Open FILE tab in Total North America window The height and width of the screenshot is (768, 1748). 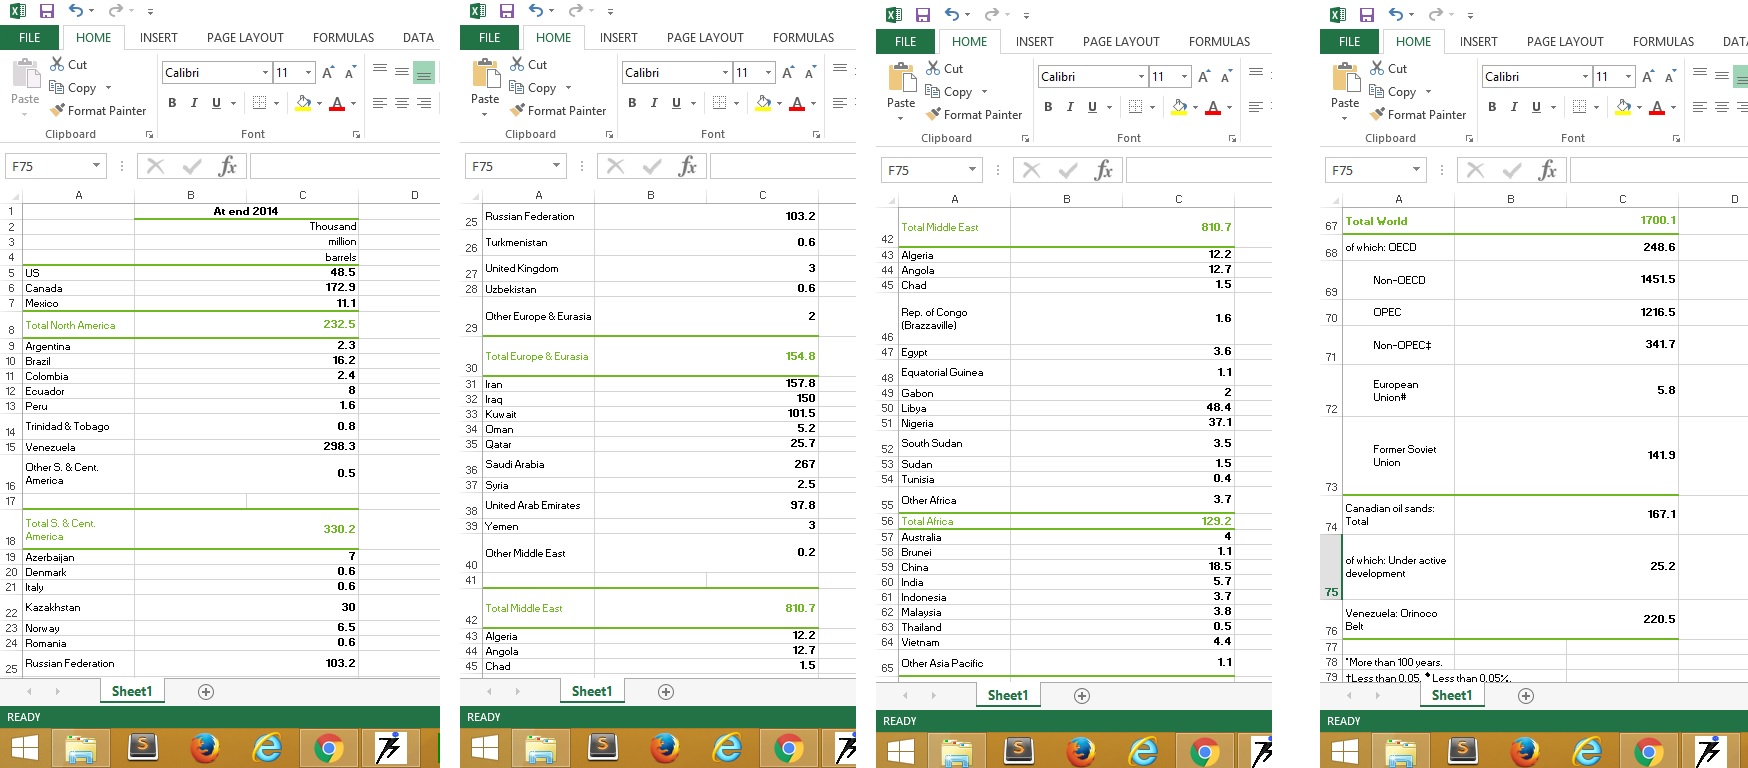pos(30,38)
